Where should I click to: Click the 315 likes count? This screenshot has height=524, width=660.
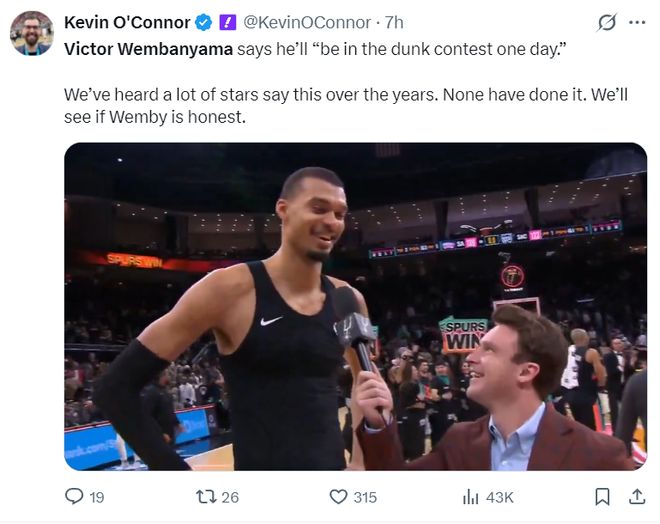[x=365, y=497]
